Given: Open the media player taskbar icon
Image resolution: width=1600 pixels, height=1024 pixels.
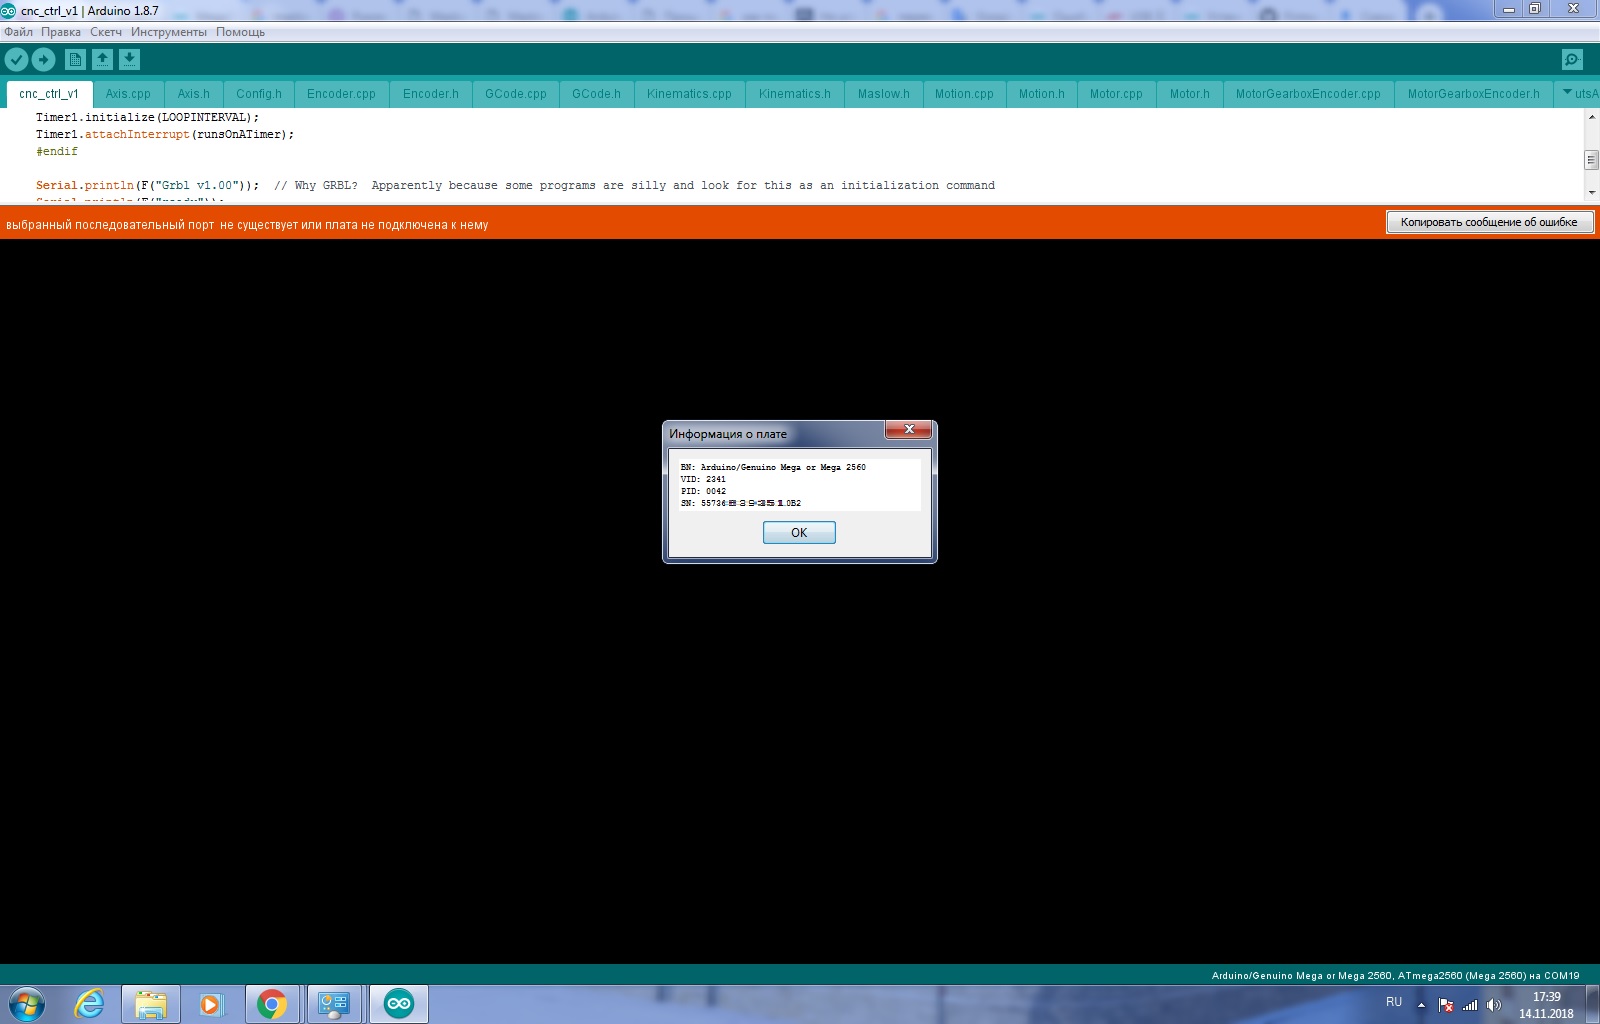Looking at the screenshot, I should click(211, 1004).
